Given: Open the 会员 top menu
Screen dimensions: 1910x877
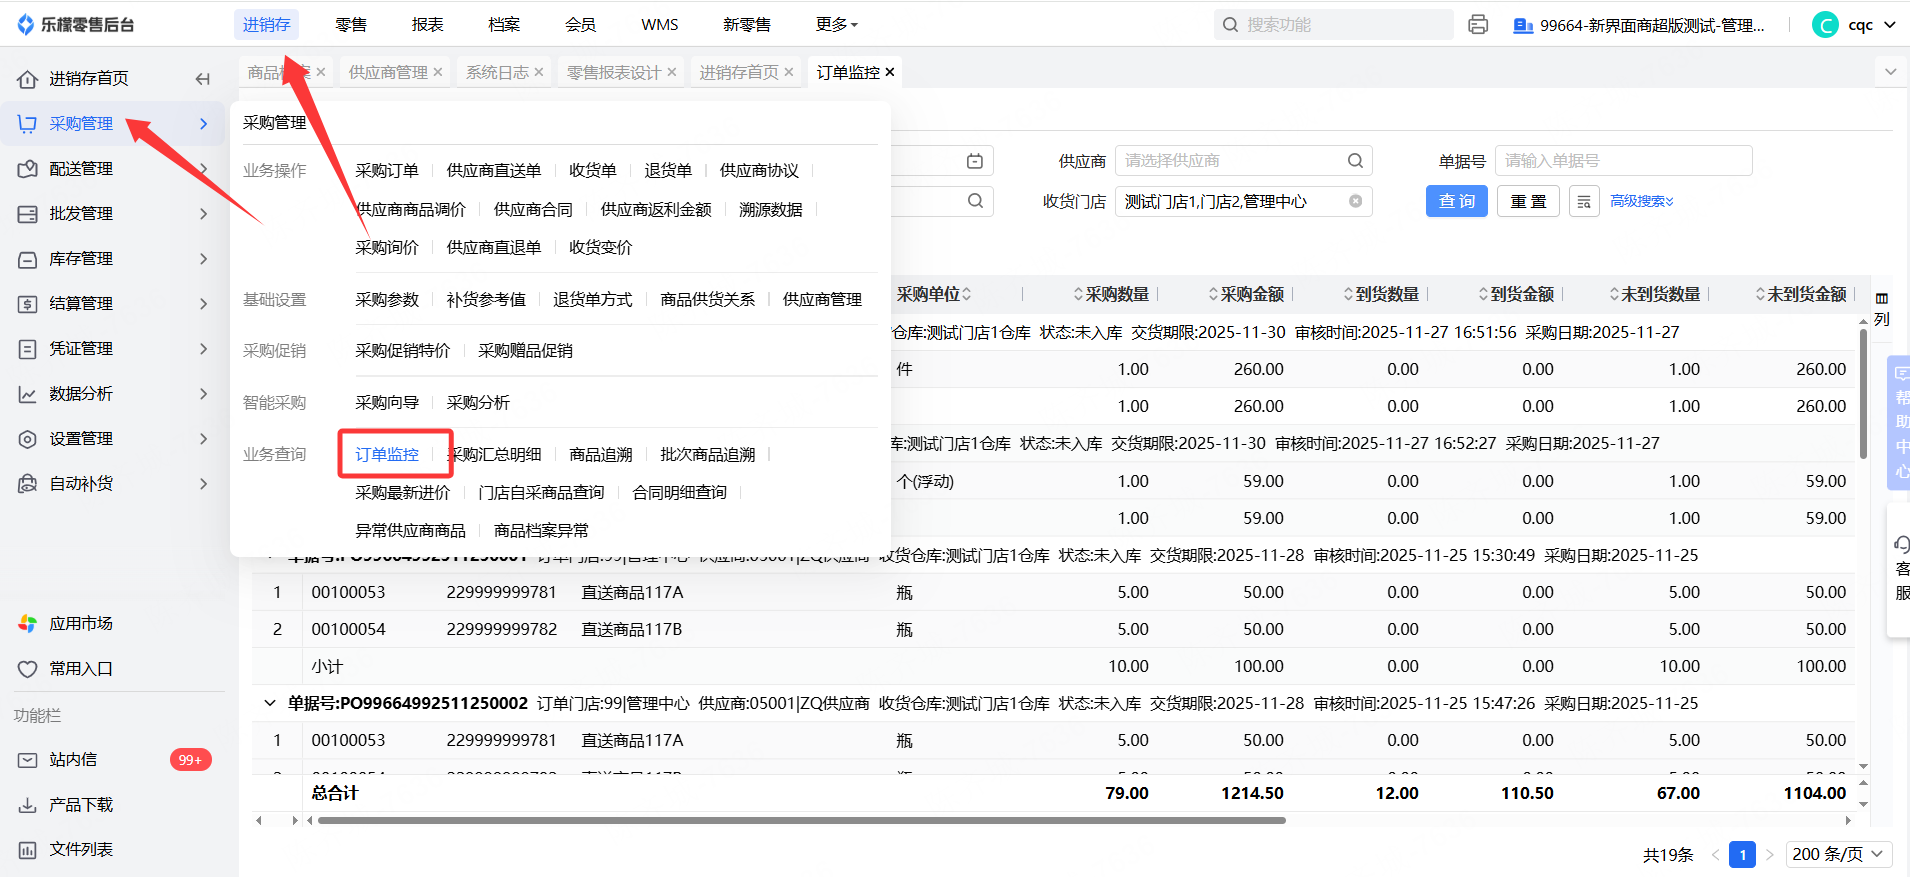Looking at the screenshot, I should 581,25.
